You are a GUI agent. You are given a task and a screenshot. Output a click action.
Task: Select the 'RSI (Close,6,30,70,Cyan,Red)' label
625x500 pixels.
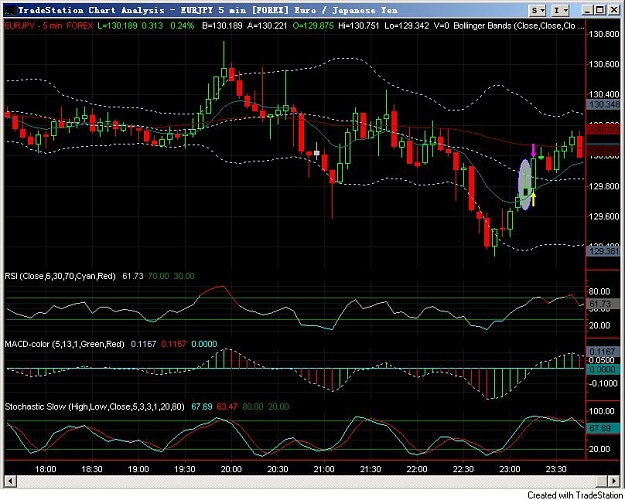click(x=60, y=276)
